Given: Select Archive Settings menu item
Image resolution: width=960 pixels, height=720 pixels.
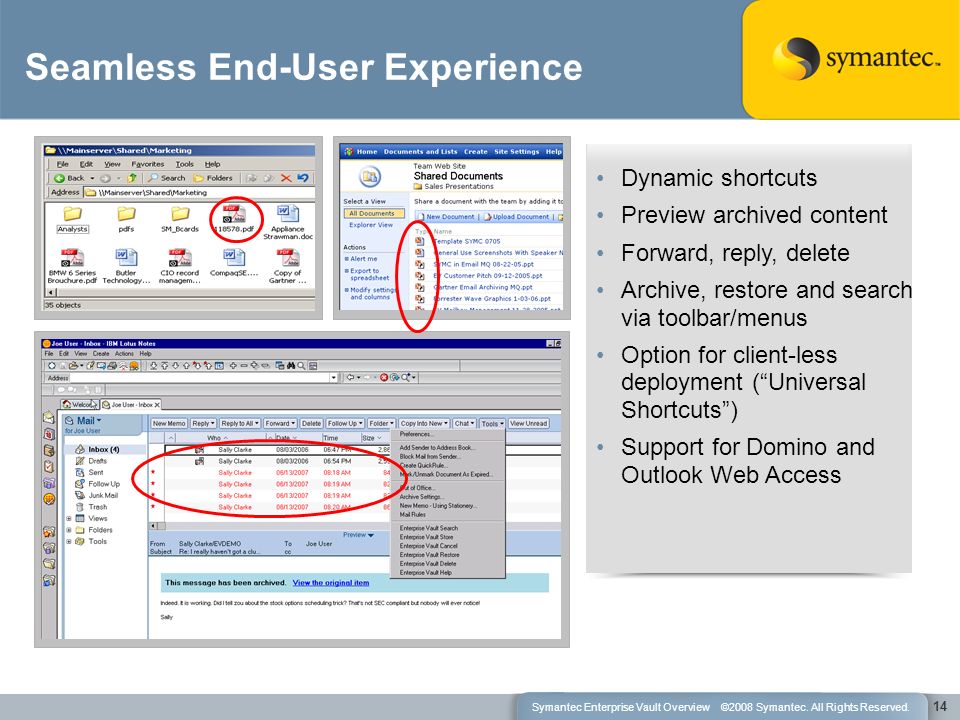Looking at the screenshot, I should click(421, 497).
